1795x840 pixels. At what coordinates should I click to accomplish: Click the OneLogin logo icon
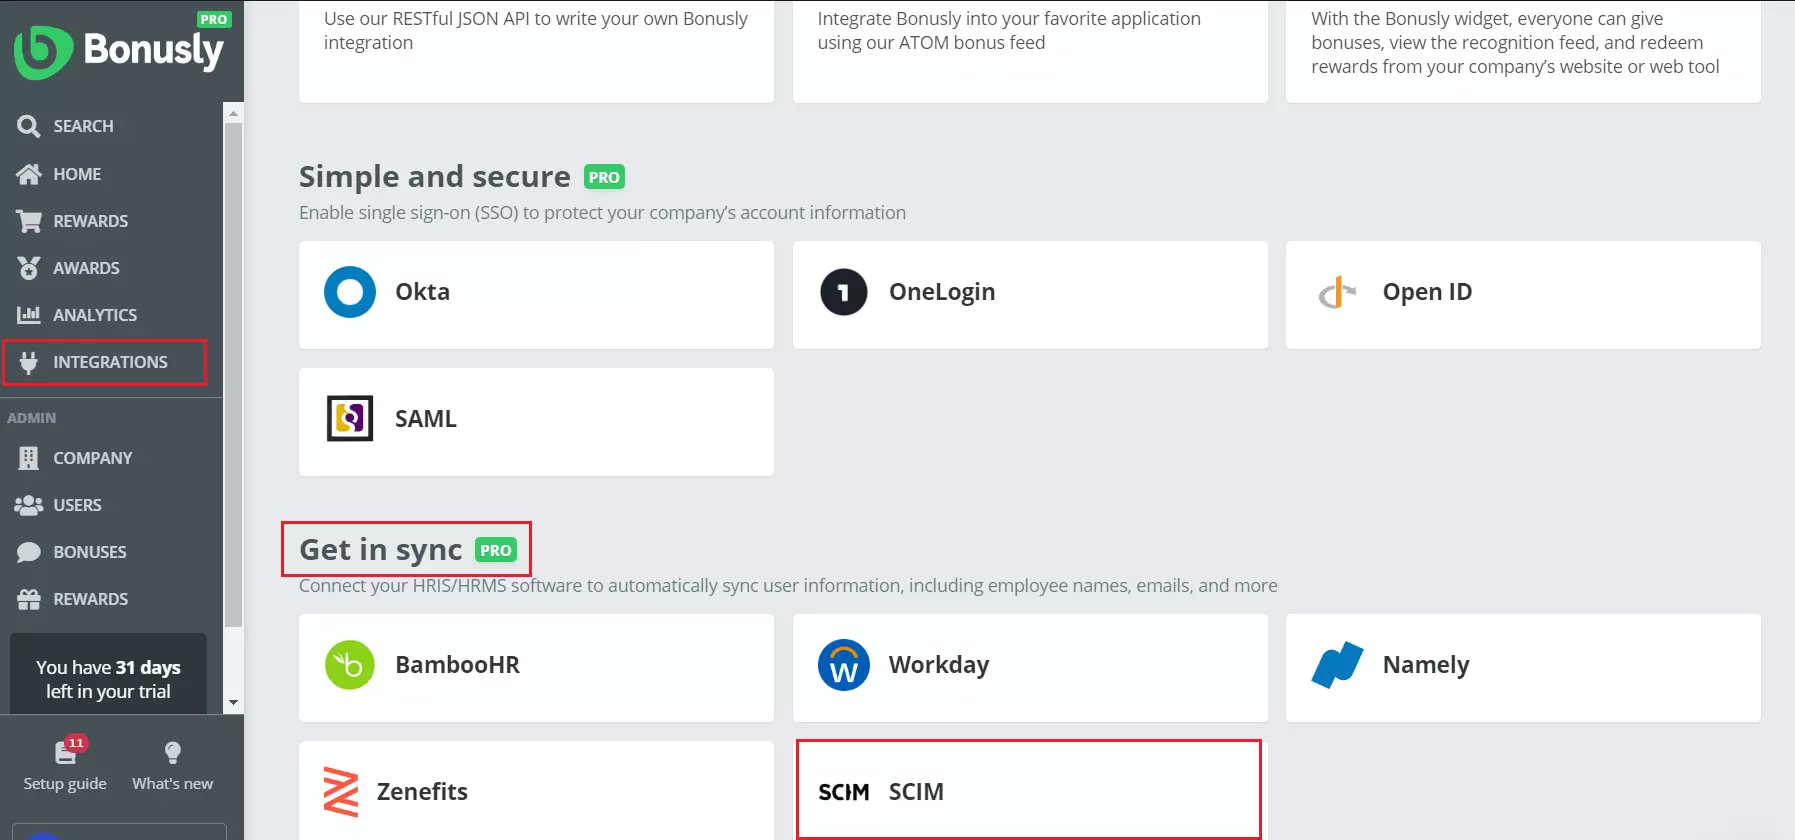coord(844,292)
